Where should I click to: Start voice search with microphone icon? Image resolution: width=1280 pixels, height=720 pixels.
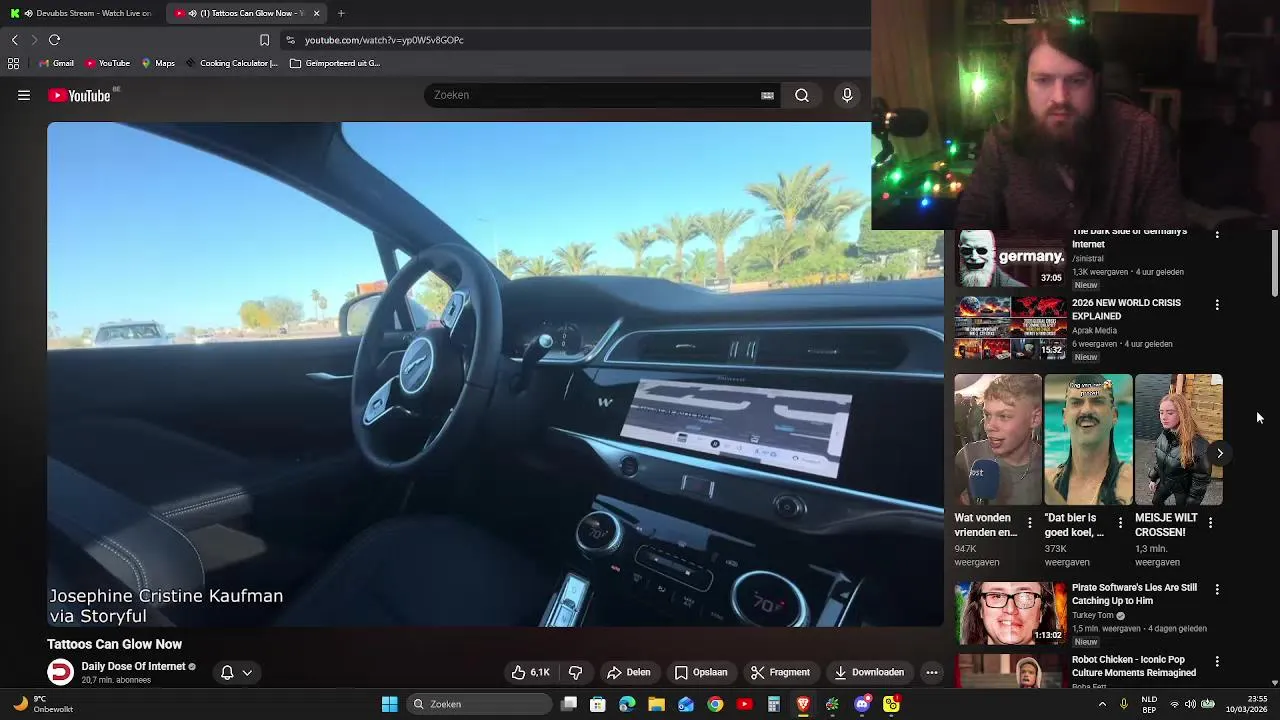(847, 95)
